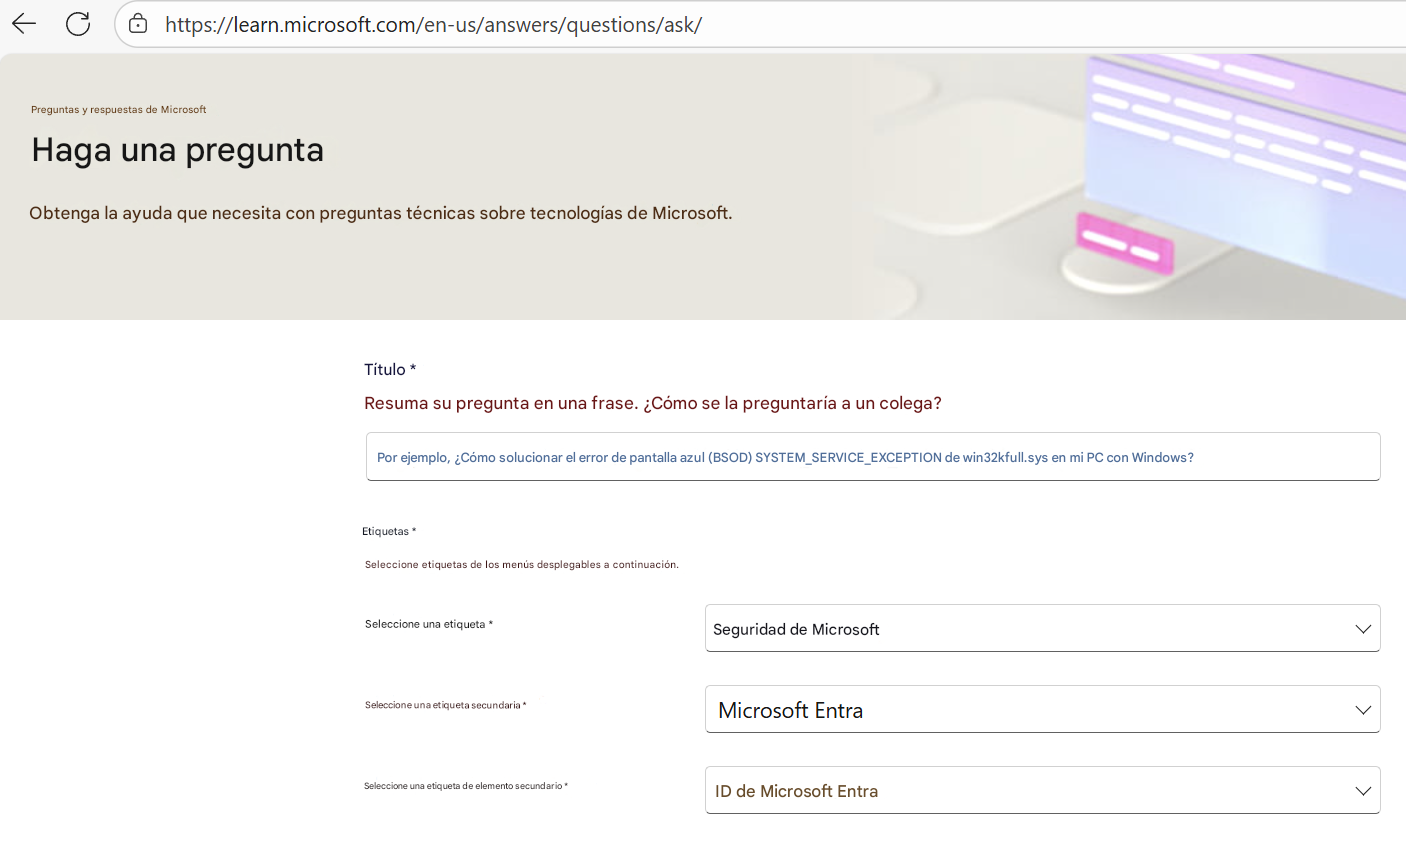
Task: Click the etiqueta de elemento secundario label
Action: 466,786
